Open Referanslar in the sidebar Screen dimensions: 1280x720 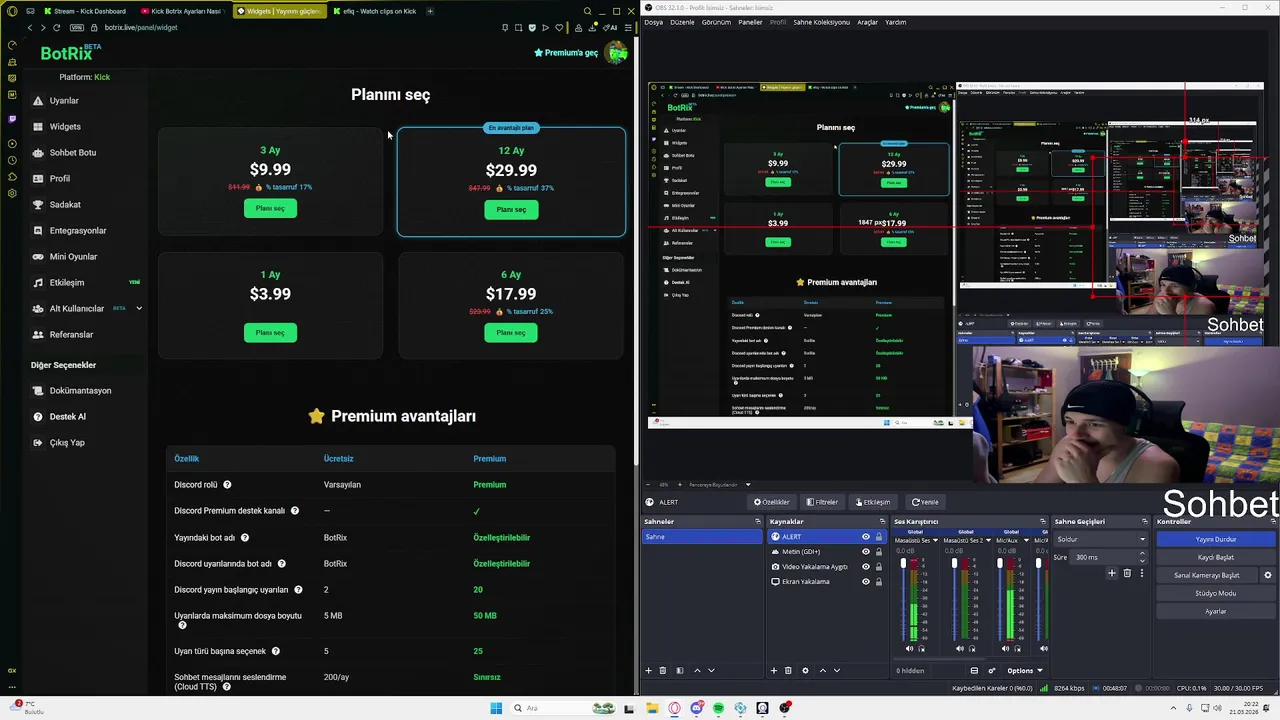(x=71, y=335)
